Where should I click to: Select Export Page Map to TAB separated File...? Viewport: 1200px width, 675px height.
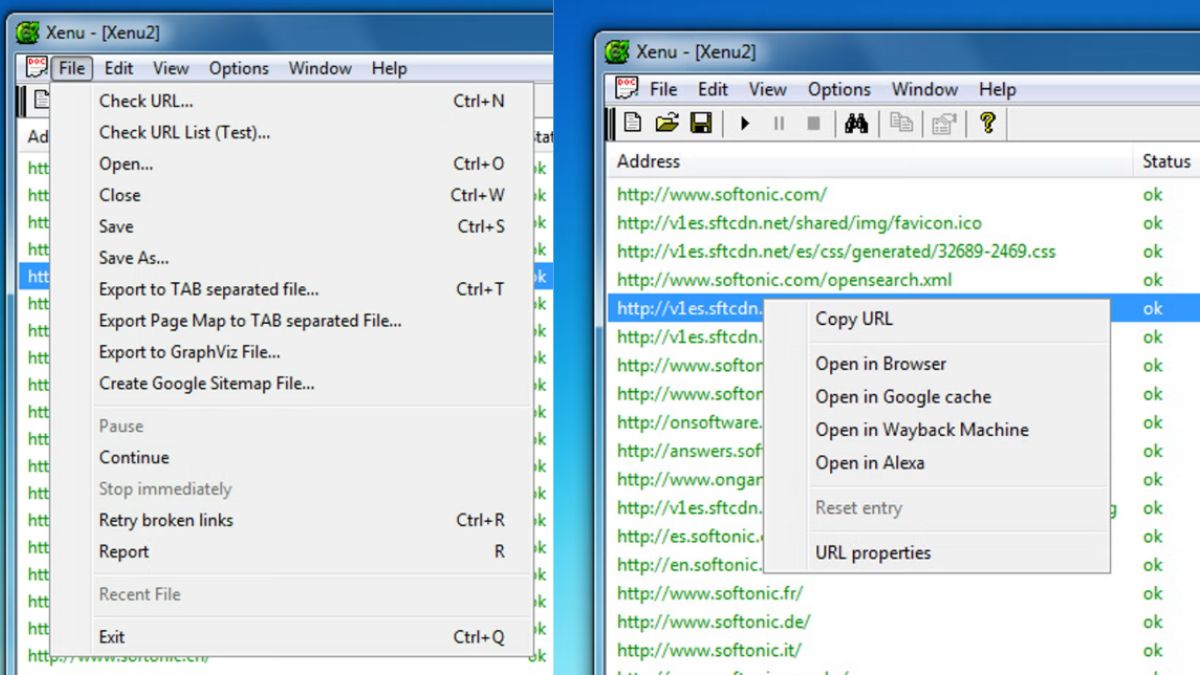click(291, 321)
